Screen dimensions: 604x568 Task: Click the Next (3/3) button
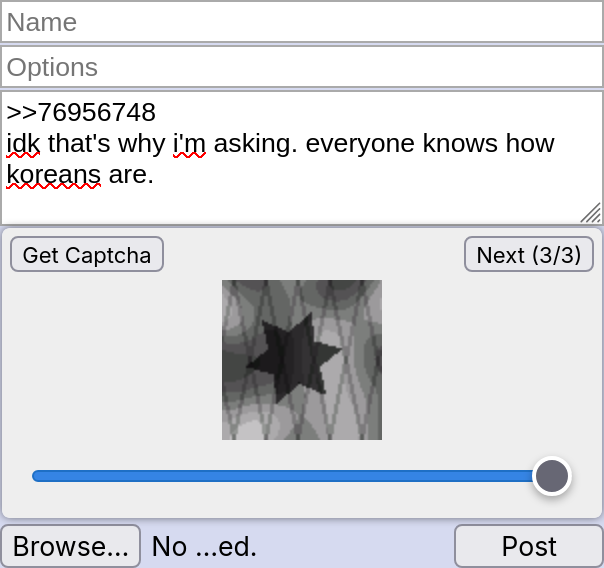528,254
